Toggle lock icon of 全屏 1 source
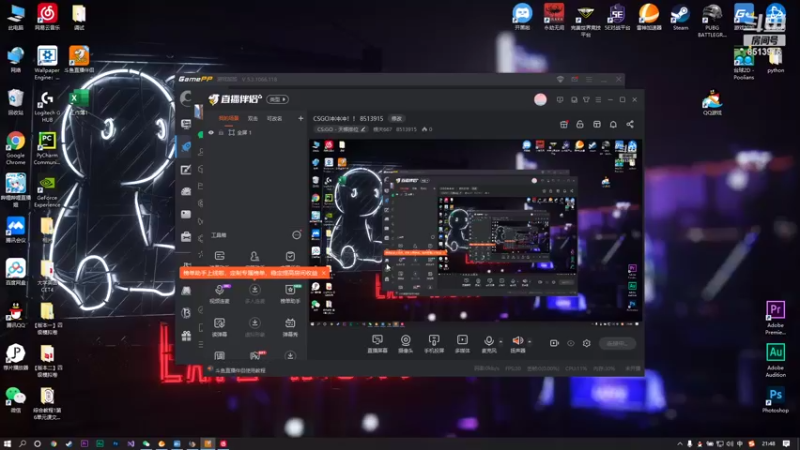 click(x=221, y=133)
